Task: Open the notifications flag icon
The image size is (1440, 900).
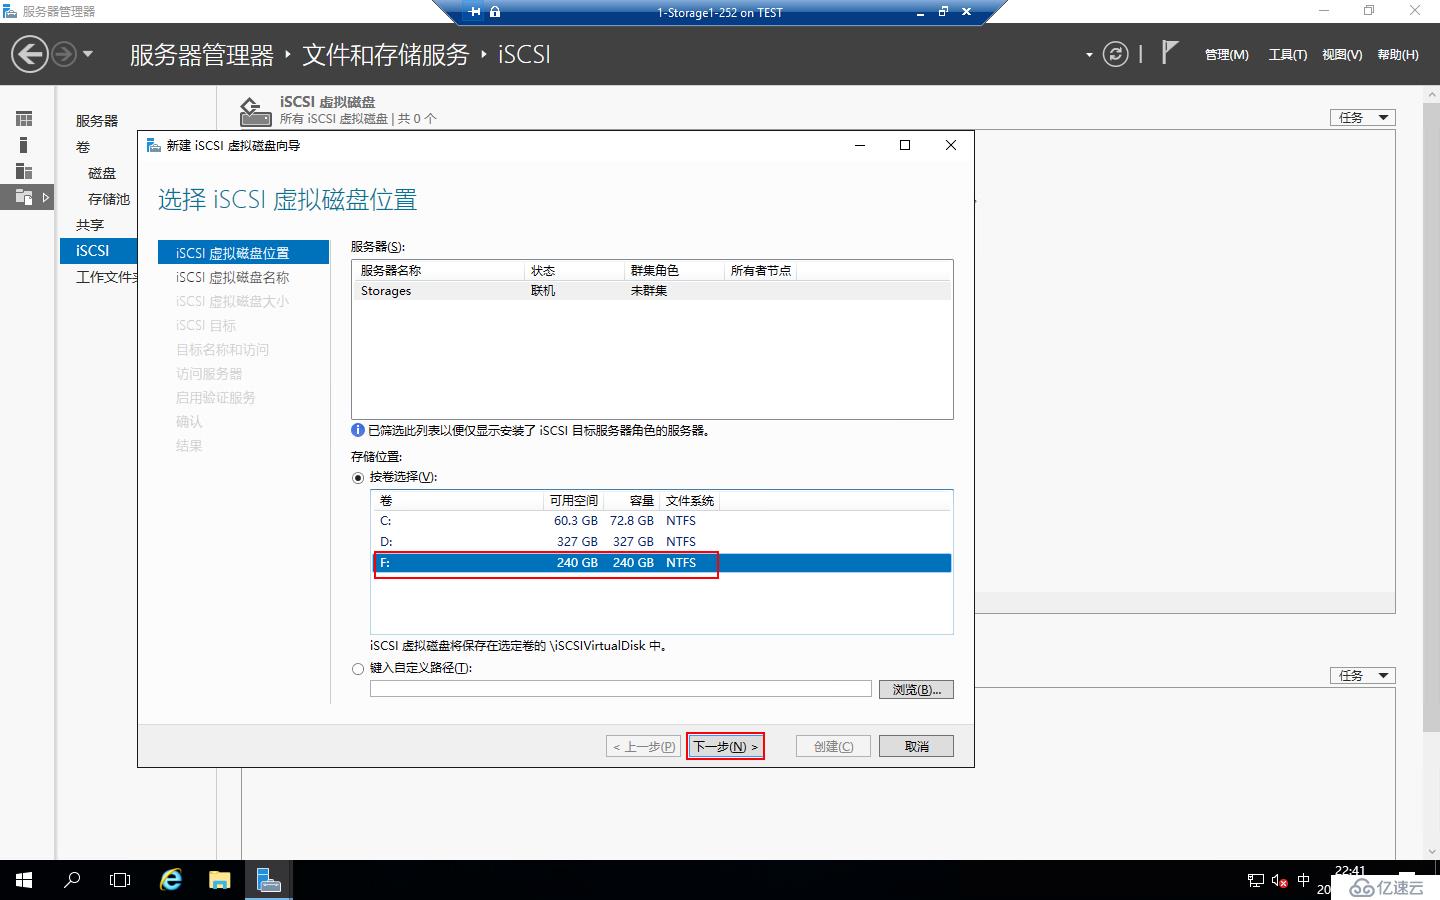Action: (1169, 52)
